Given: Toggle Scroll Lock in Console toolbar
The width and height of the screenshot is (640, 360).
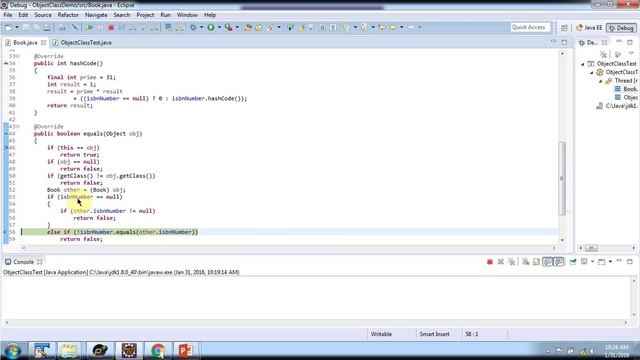Looking at the screenshot, I should pyautogui.click(x=536, y=262).
